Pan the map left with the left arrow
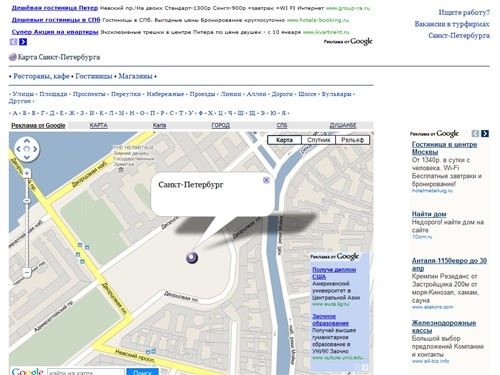 (18, 149)
